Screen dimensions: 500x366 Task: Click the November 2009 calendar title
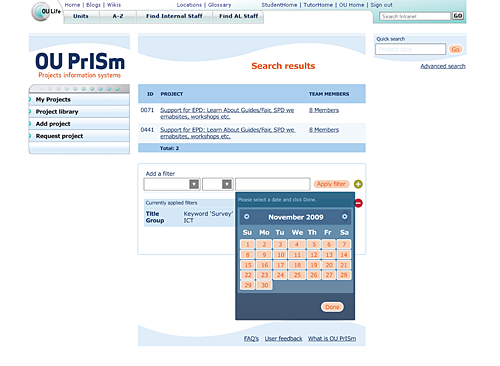pyautogui.click(x=296, y=217)
